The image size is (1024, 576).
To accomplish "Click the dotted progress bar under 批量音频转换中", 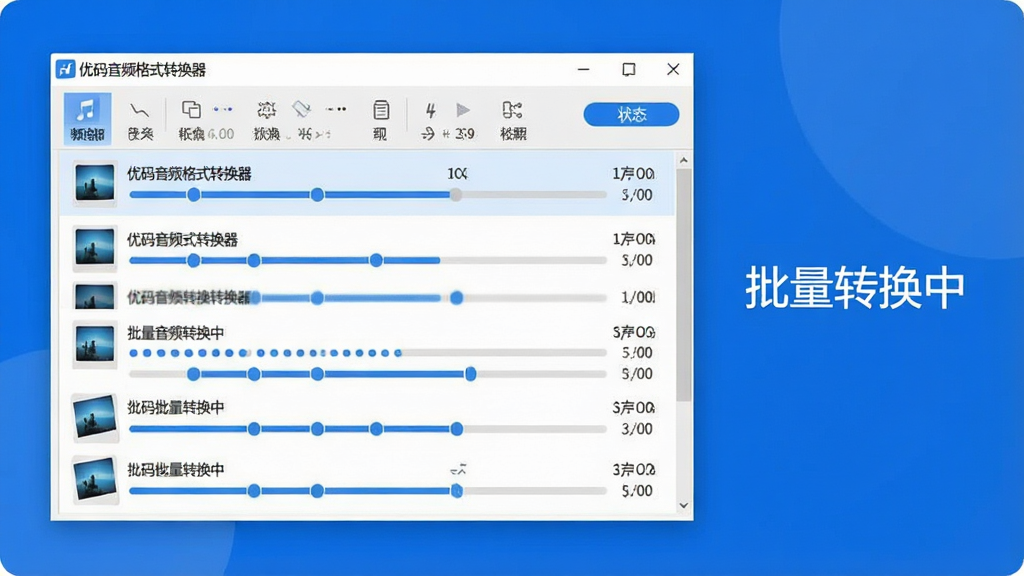I will coord(368,353).
